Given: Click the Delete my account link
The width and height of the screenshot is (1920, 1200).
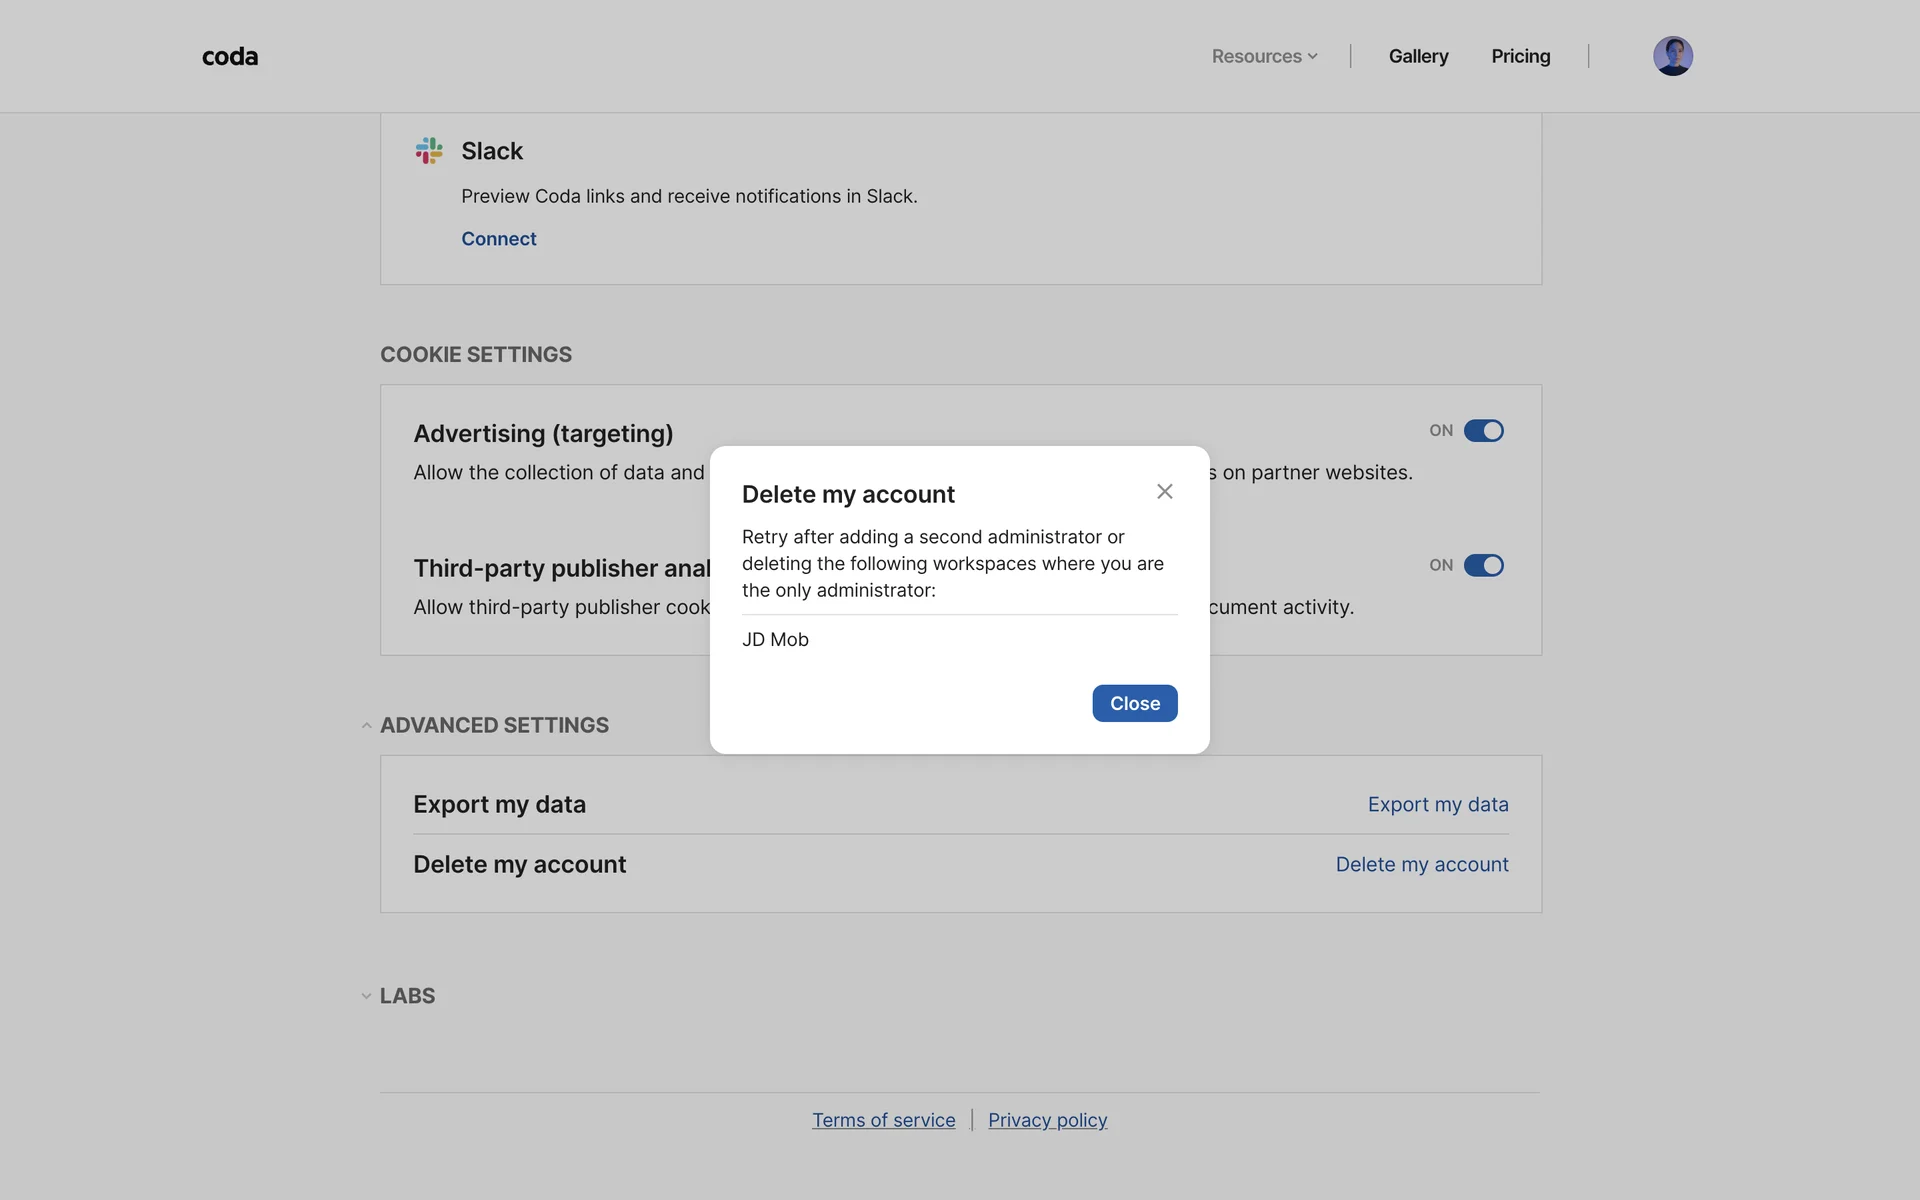Looking at the screenshot, I should [1421, 865].
